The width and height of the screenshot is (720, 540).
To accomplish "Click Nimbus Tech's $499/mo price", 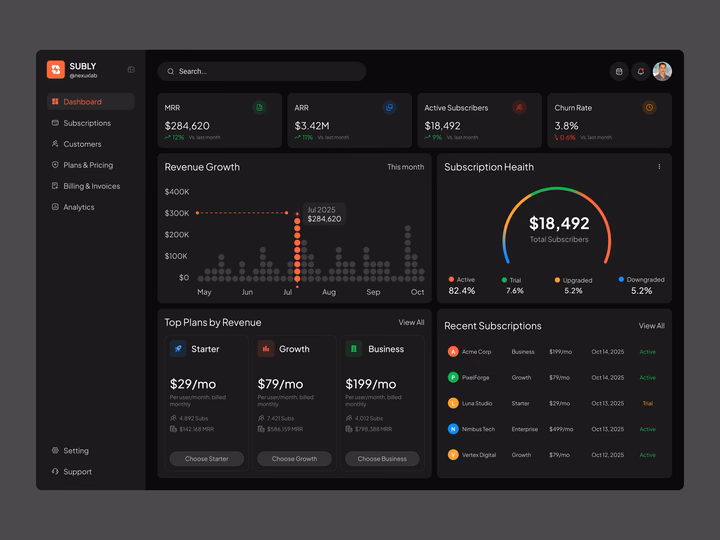I will pos(561,429).
